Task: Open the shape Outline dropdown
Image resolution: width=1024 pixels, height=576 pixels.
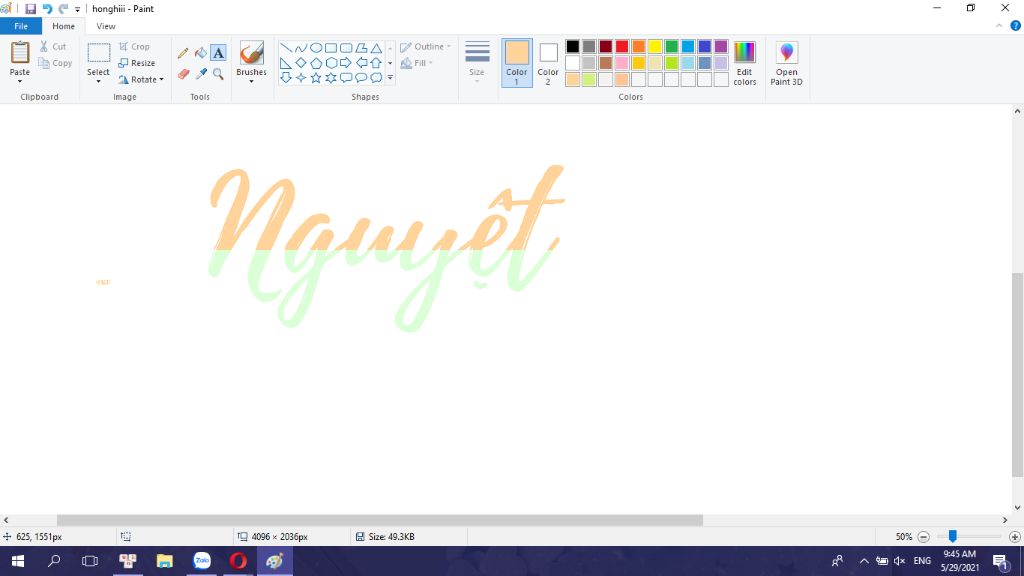Action: pos(425,47)
